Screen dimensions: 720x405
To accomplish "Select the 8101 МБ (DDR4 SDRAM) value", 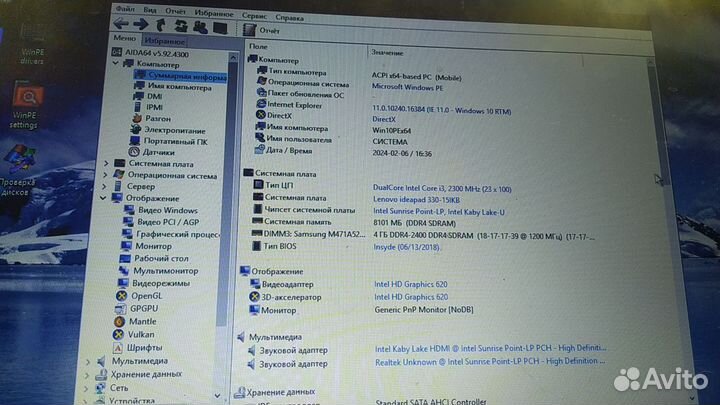I will (x=414, y=223).
